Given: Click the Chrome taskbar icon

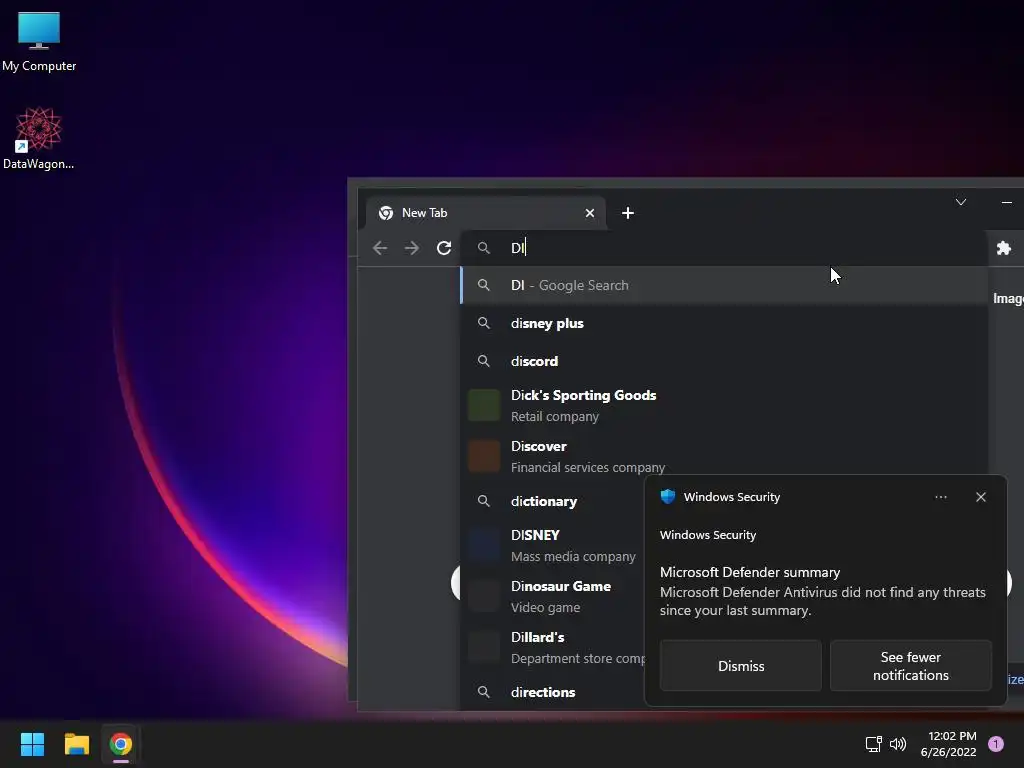Looking at the screenshot, I should click(x=121, y=744).
